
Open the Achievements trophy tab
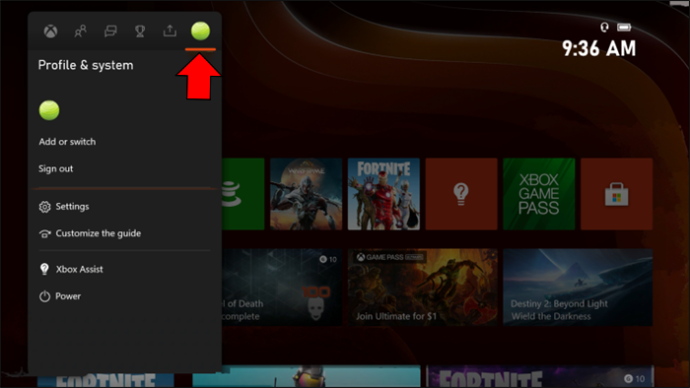pyautogui.click(x=140, y=31)
